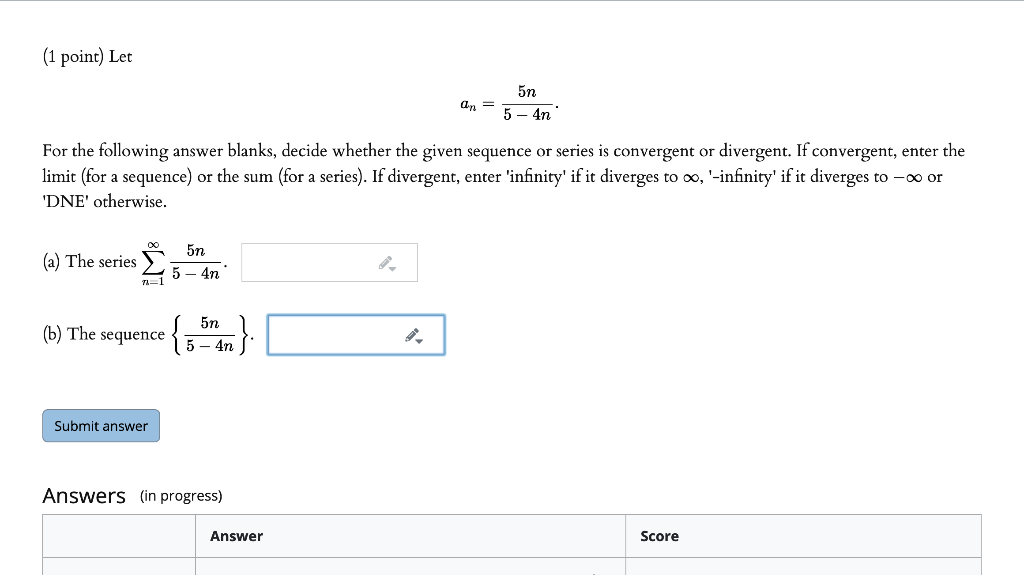Select the Score column header
This screenshot has width=1024, height=577.
[659, 536]
